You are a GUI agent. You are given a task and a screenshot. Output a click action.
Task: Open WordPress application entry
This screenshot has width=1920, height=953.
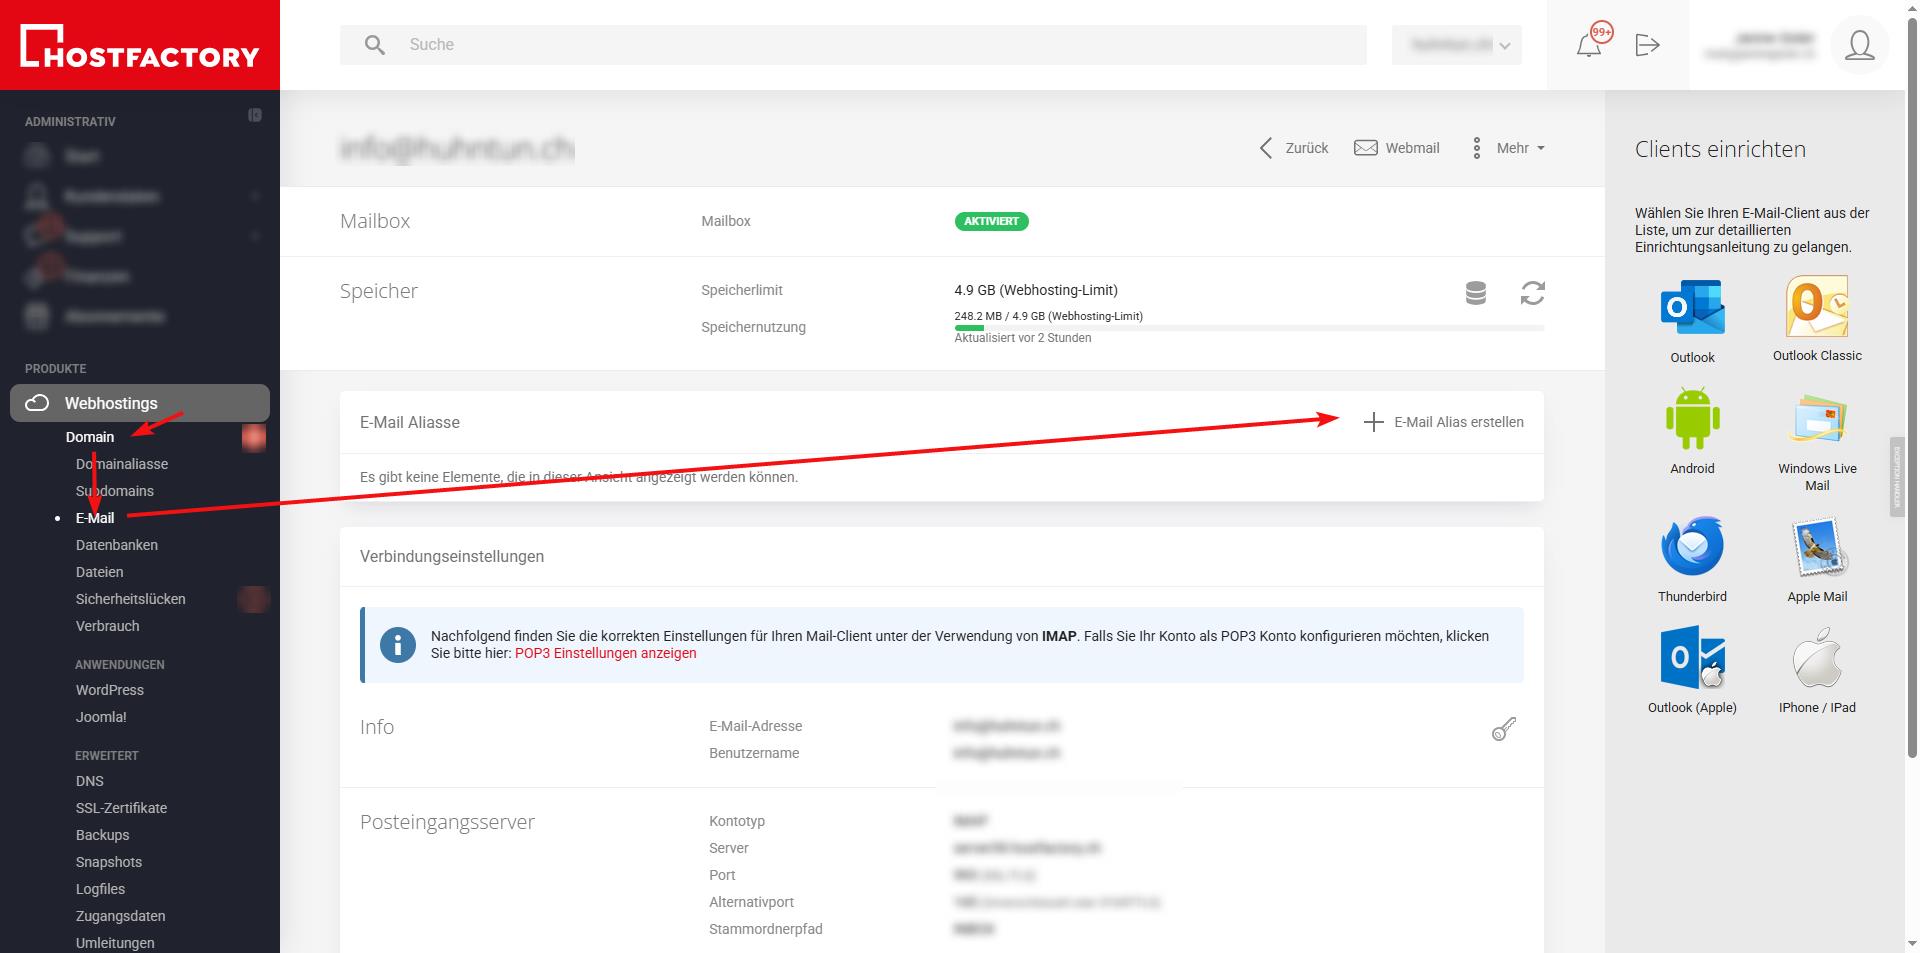[x=110, y=690]
